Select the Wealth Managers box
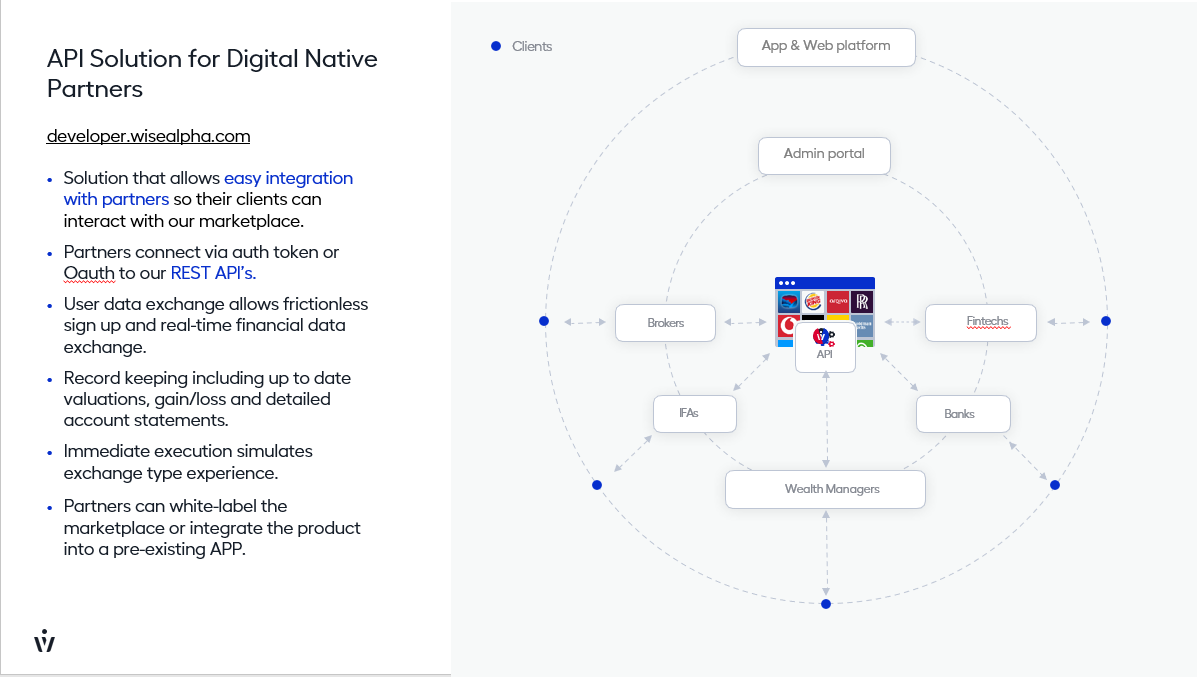 [825, 489]
